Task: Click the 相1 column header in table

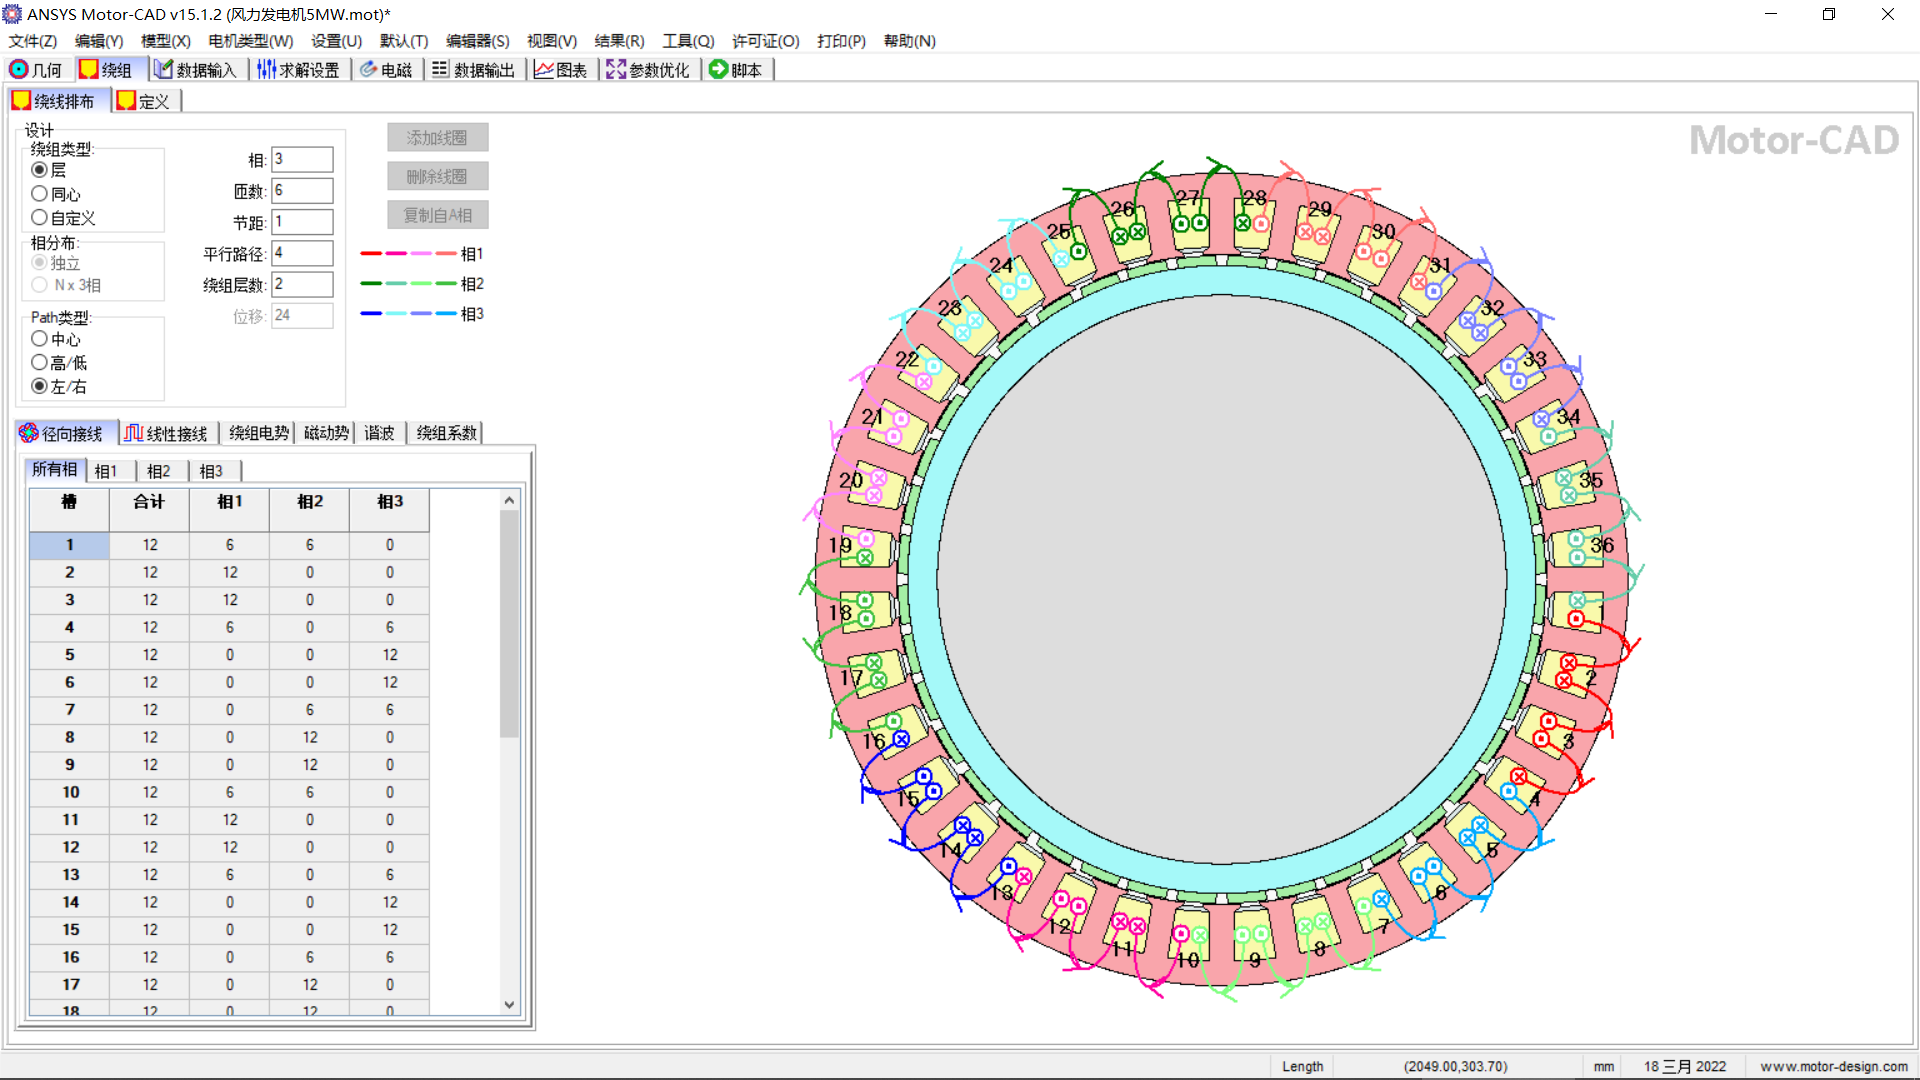Action: point(229,510)
